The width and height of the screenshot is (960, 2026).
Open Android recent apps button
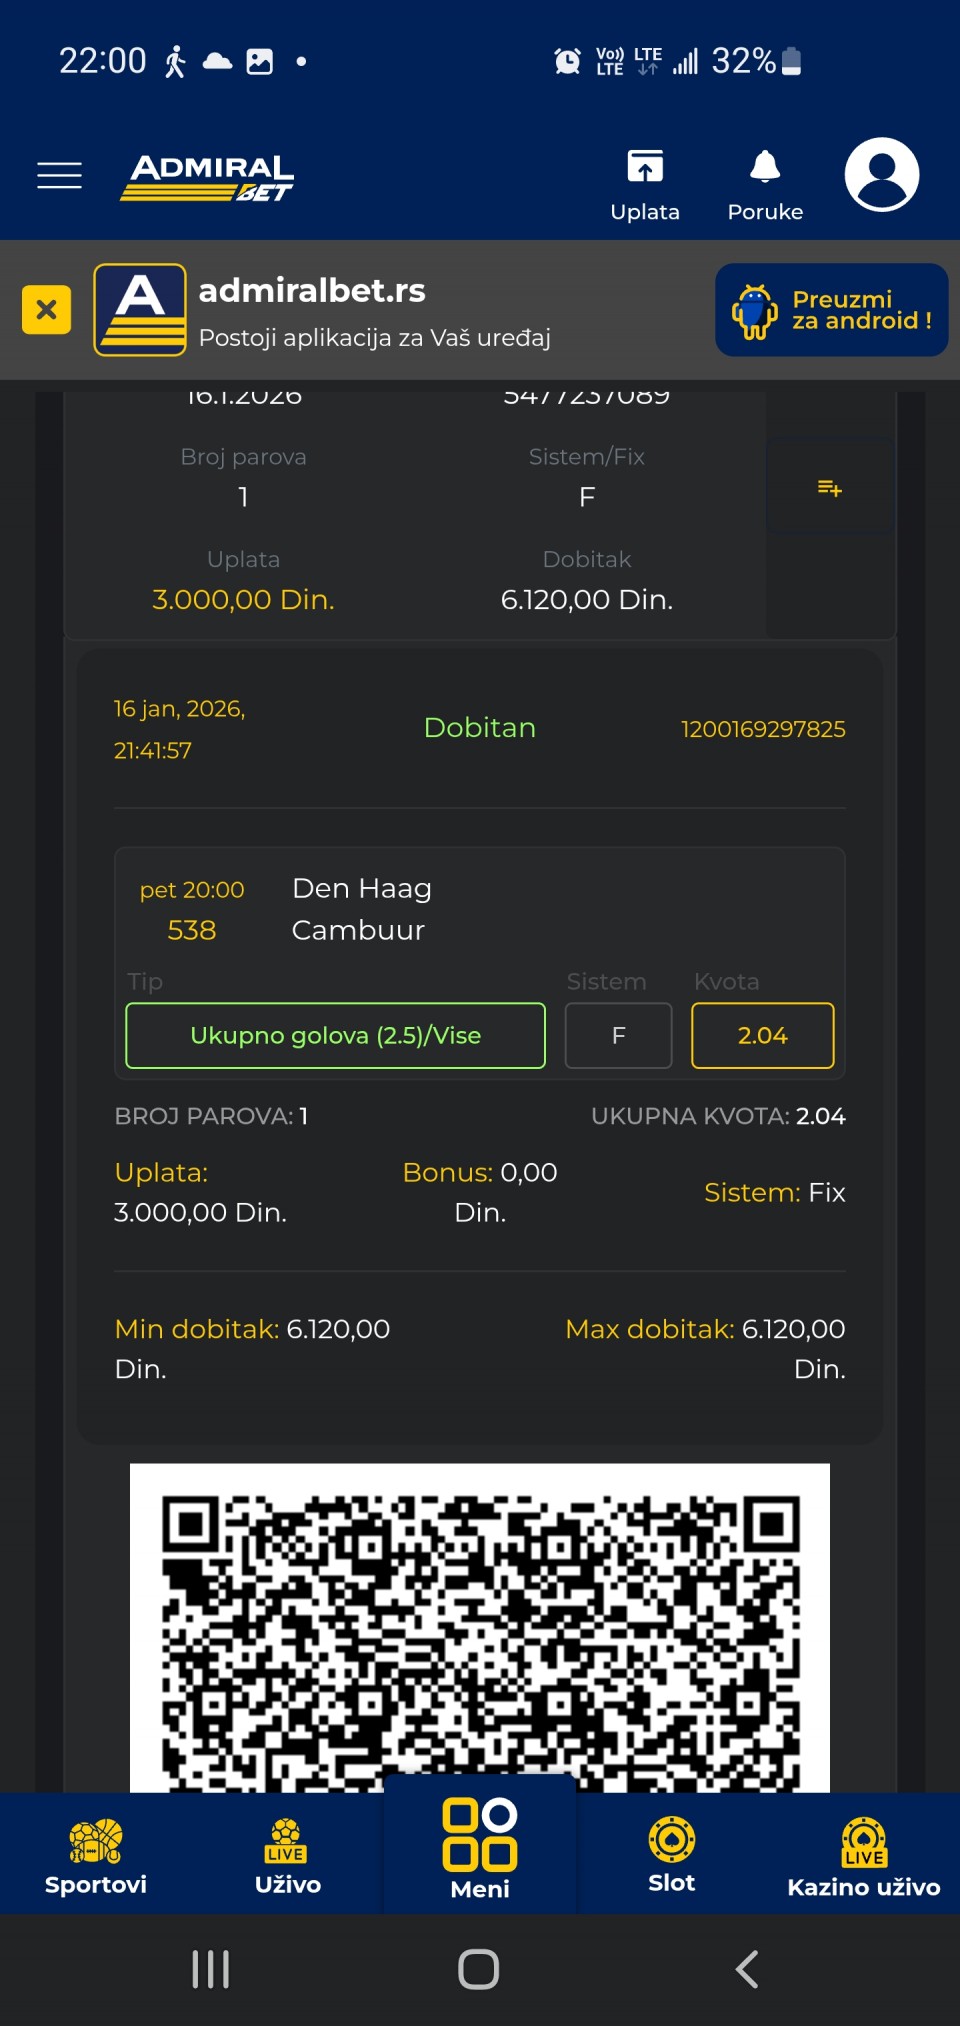[211, 1969]
